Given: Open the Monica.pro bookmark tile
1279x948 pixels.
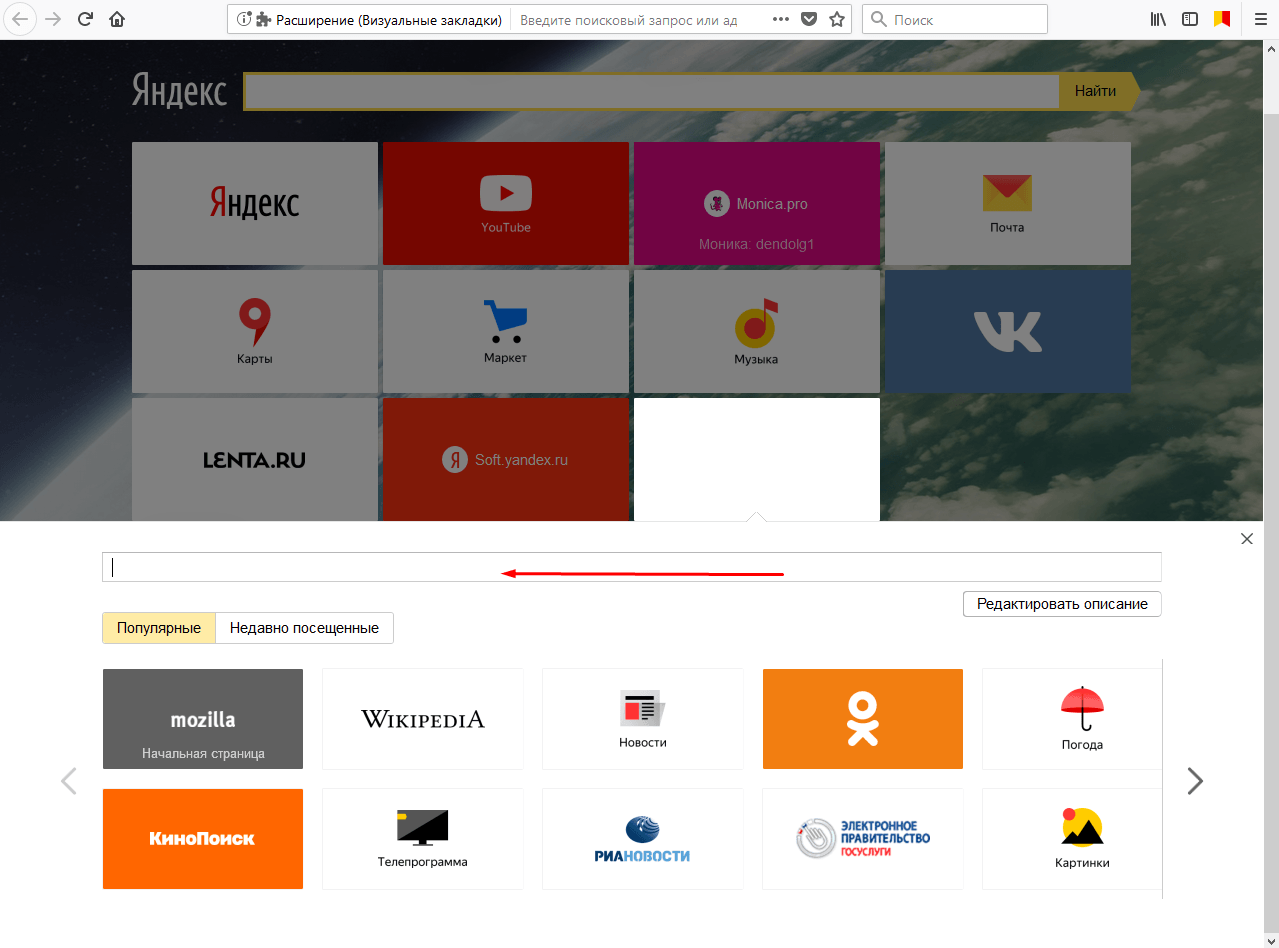Looking at the screenshot, I should [x=757, y=203].
